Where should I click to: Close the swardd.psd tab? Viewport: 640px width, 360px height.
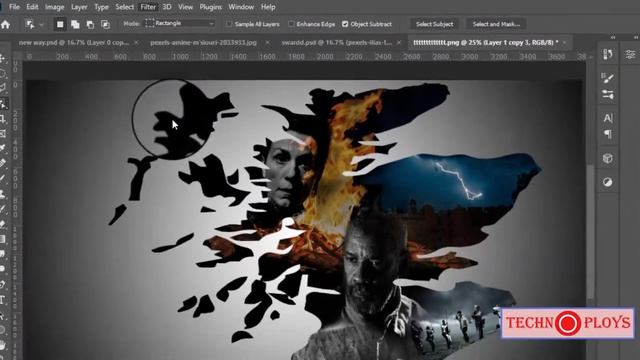point(399,42)
